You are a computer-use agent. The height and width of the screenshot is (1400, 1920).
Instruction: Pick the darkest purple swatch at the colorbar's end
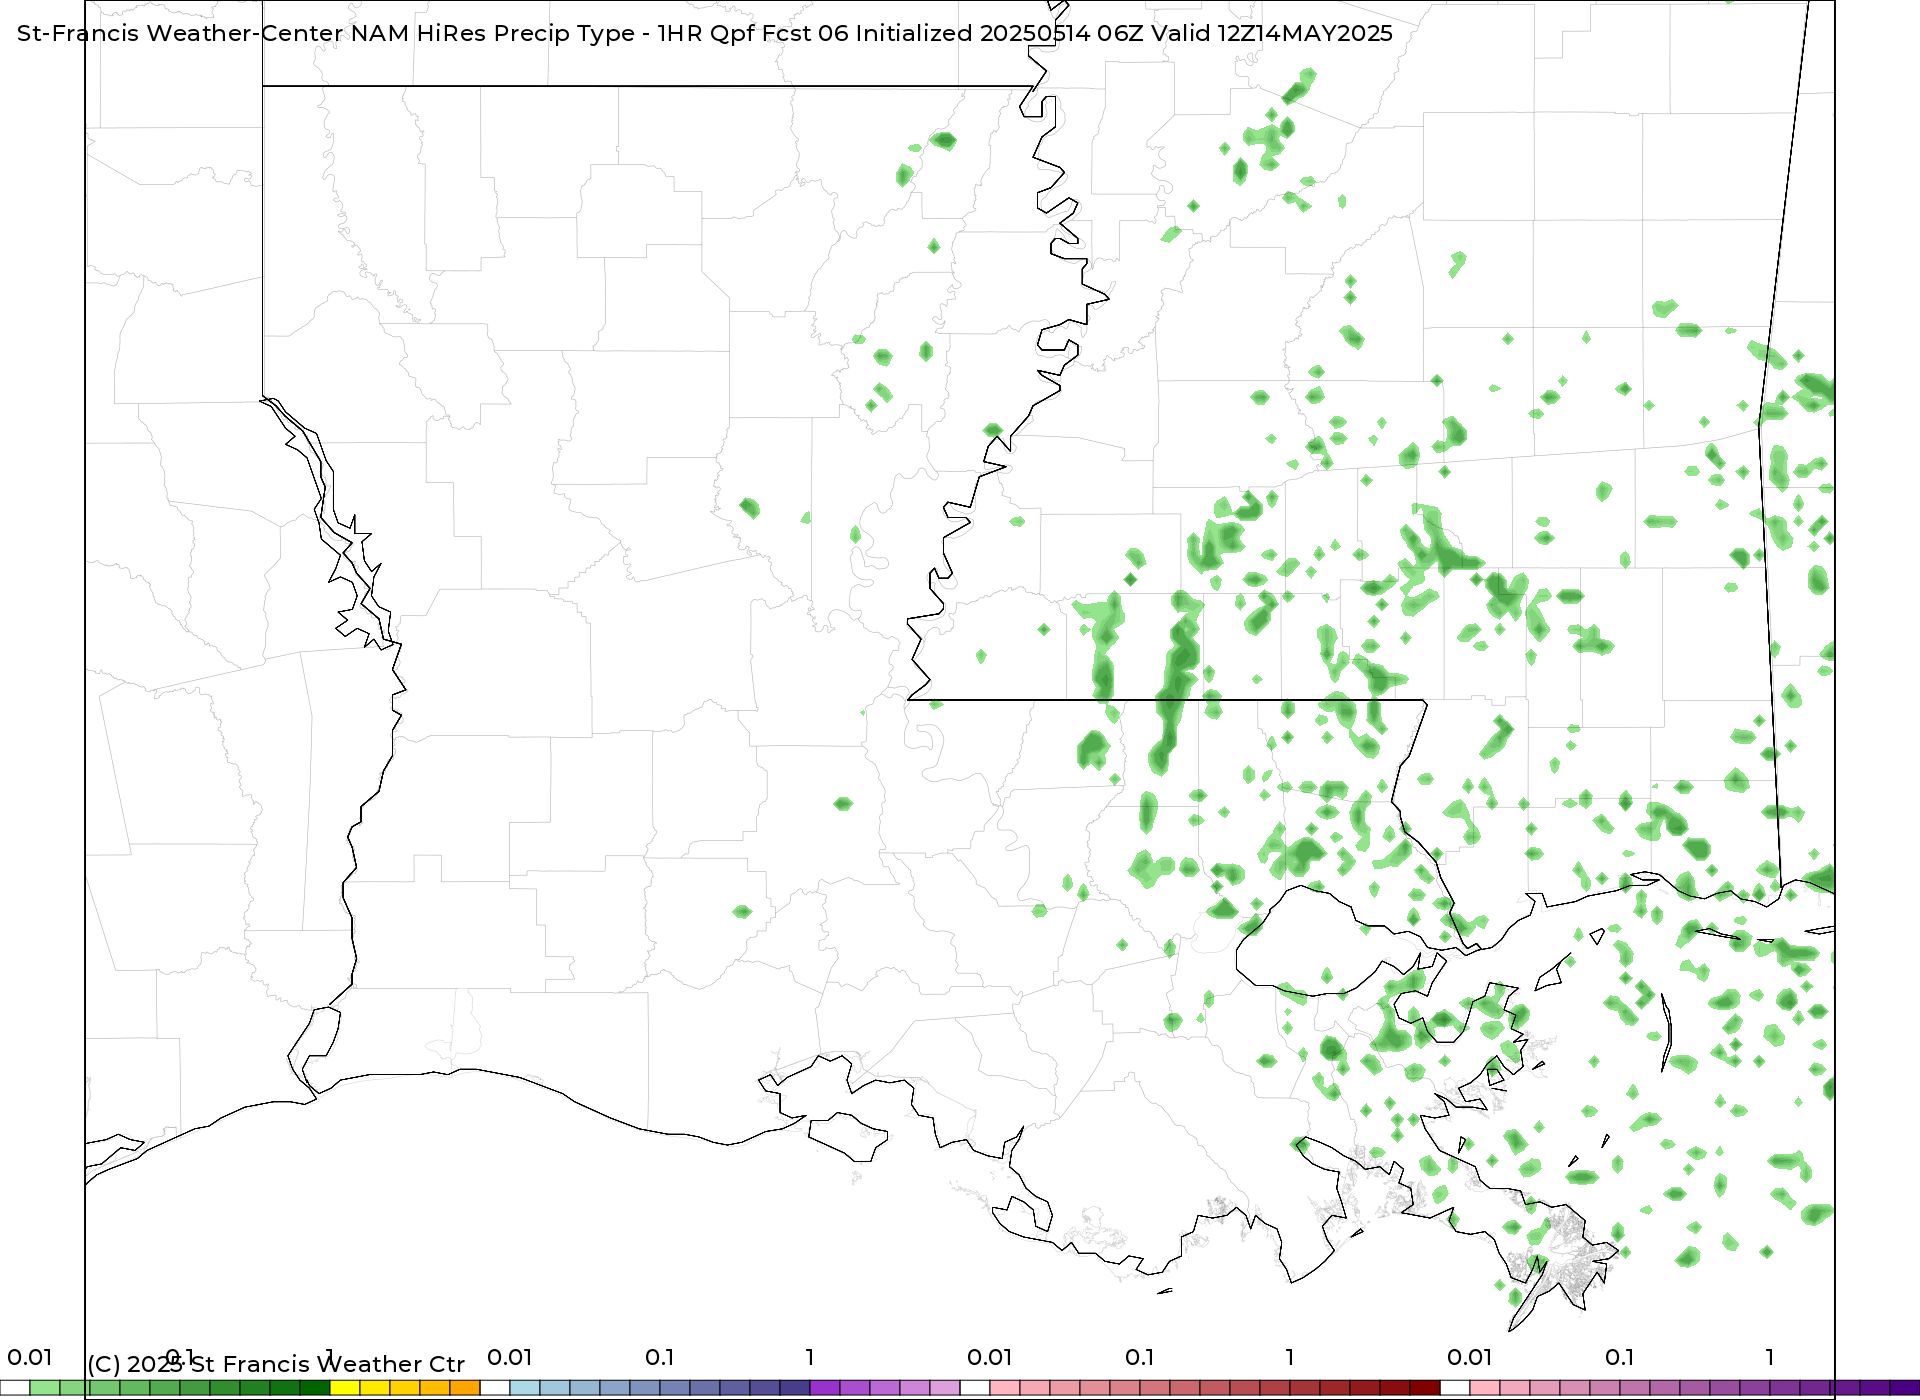1905,1388
